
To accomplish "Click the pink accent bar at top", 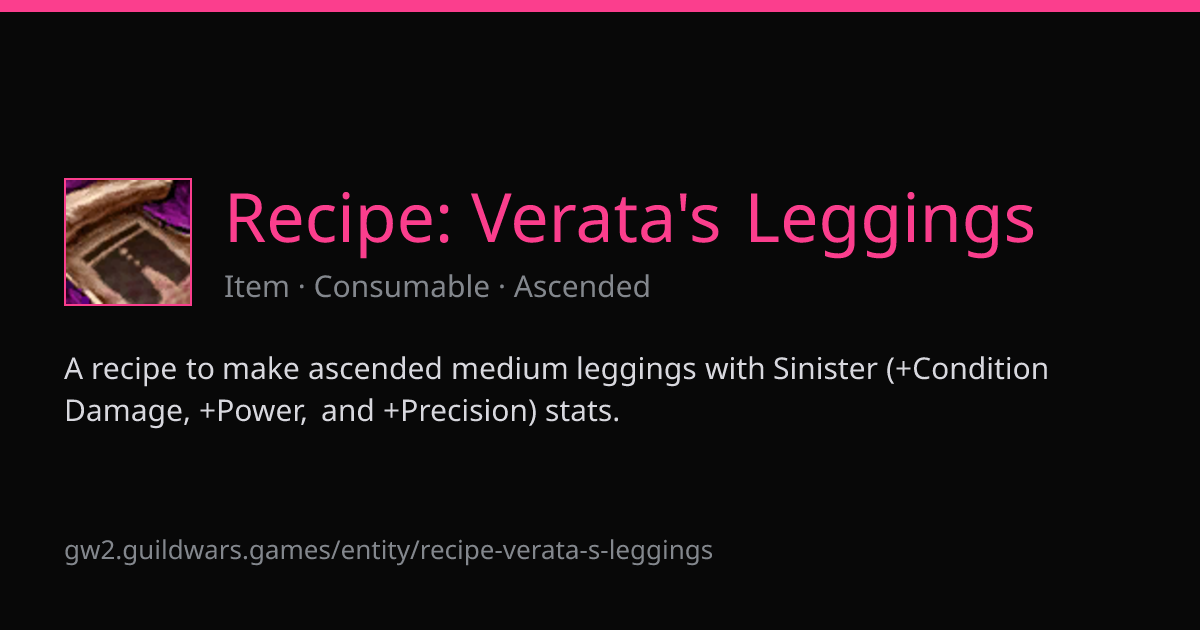I will coord(600,6).
